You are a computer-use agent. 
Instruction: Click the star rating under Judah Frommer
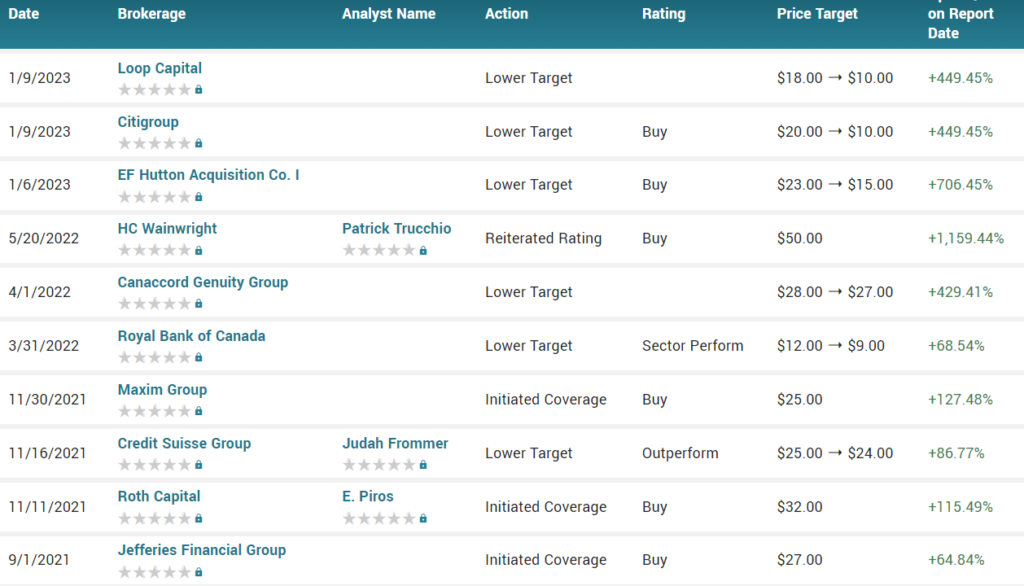[x=379, y=464]
